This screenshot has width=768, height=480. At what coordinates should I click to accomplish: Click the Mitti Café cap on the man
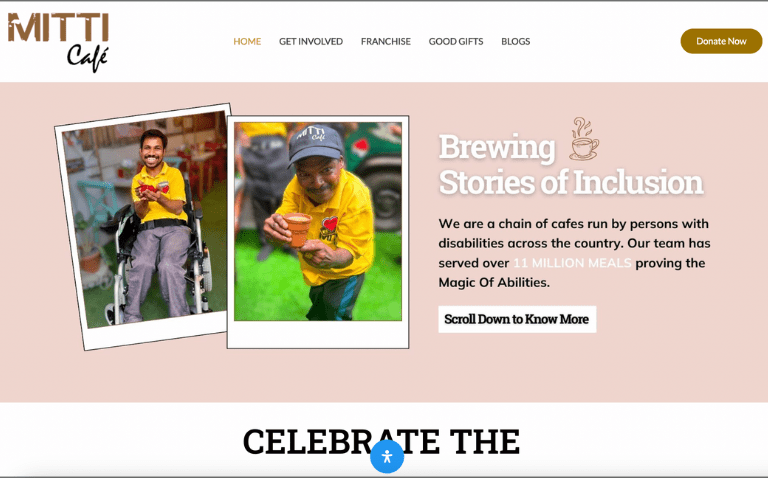[315, 143]
